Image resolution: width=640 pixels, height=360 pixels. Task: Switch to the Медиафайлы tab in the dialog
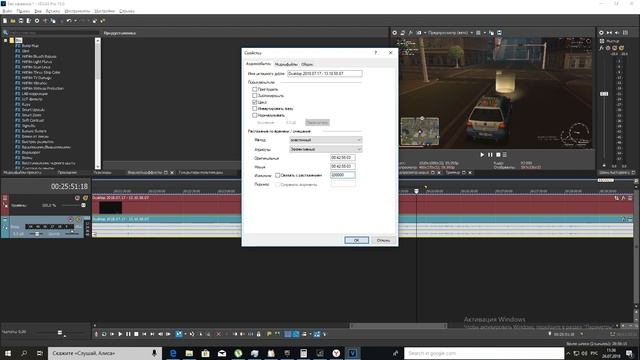click(286, 64)
